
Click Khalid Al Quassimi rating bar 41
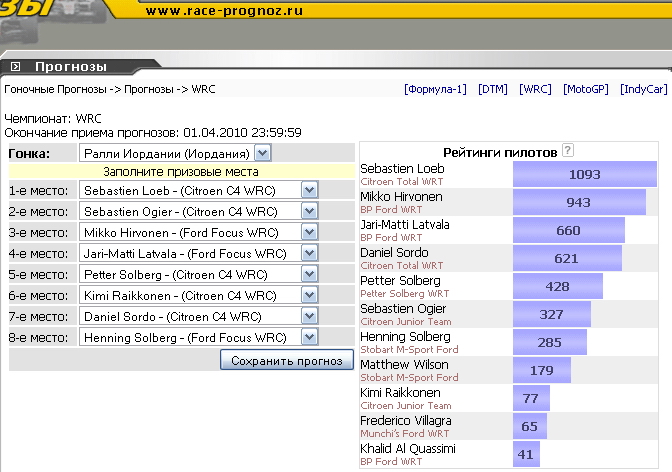coord(526,454)
